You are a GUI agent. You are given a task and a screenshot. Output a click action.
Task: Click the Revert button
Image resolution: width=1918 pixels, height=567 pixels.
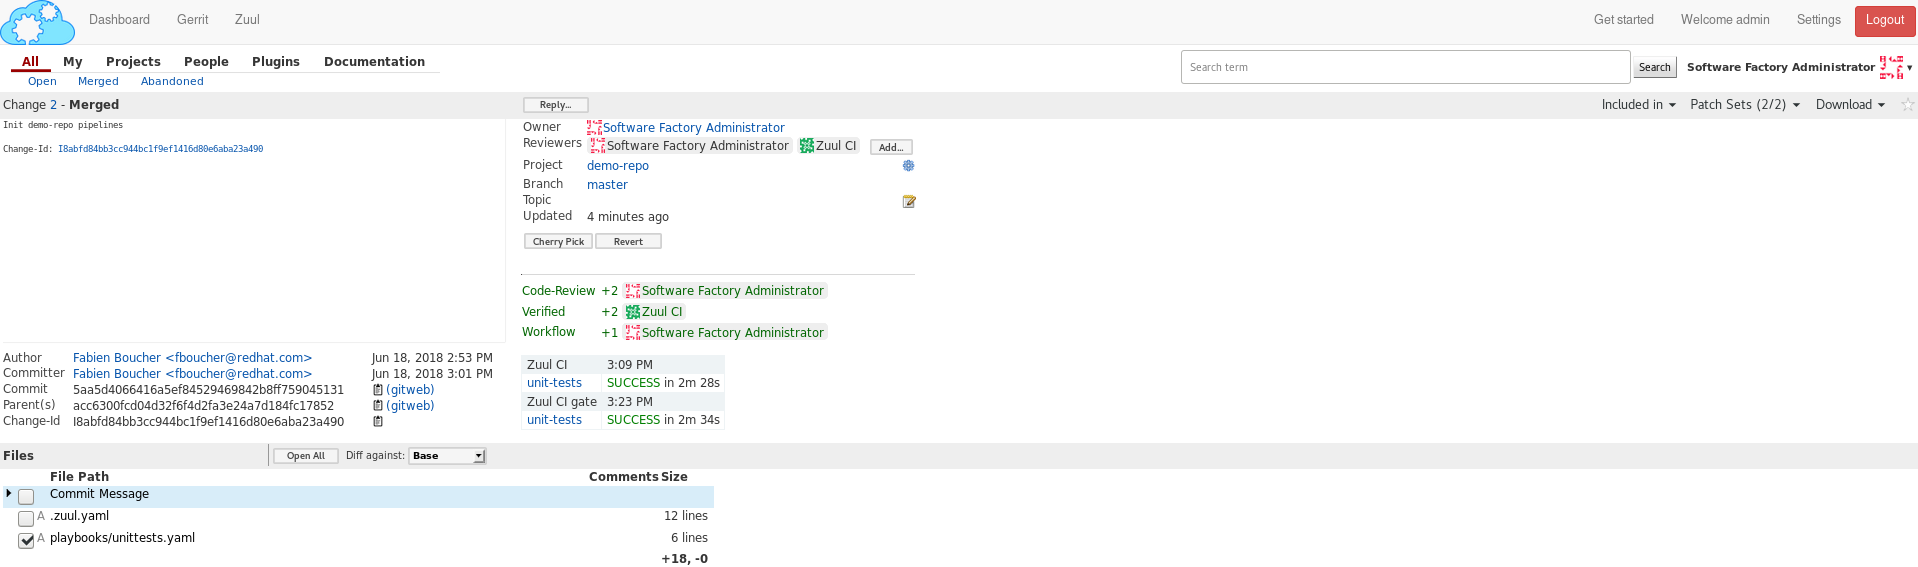628,242
